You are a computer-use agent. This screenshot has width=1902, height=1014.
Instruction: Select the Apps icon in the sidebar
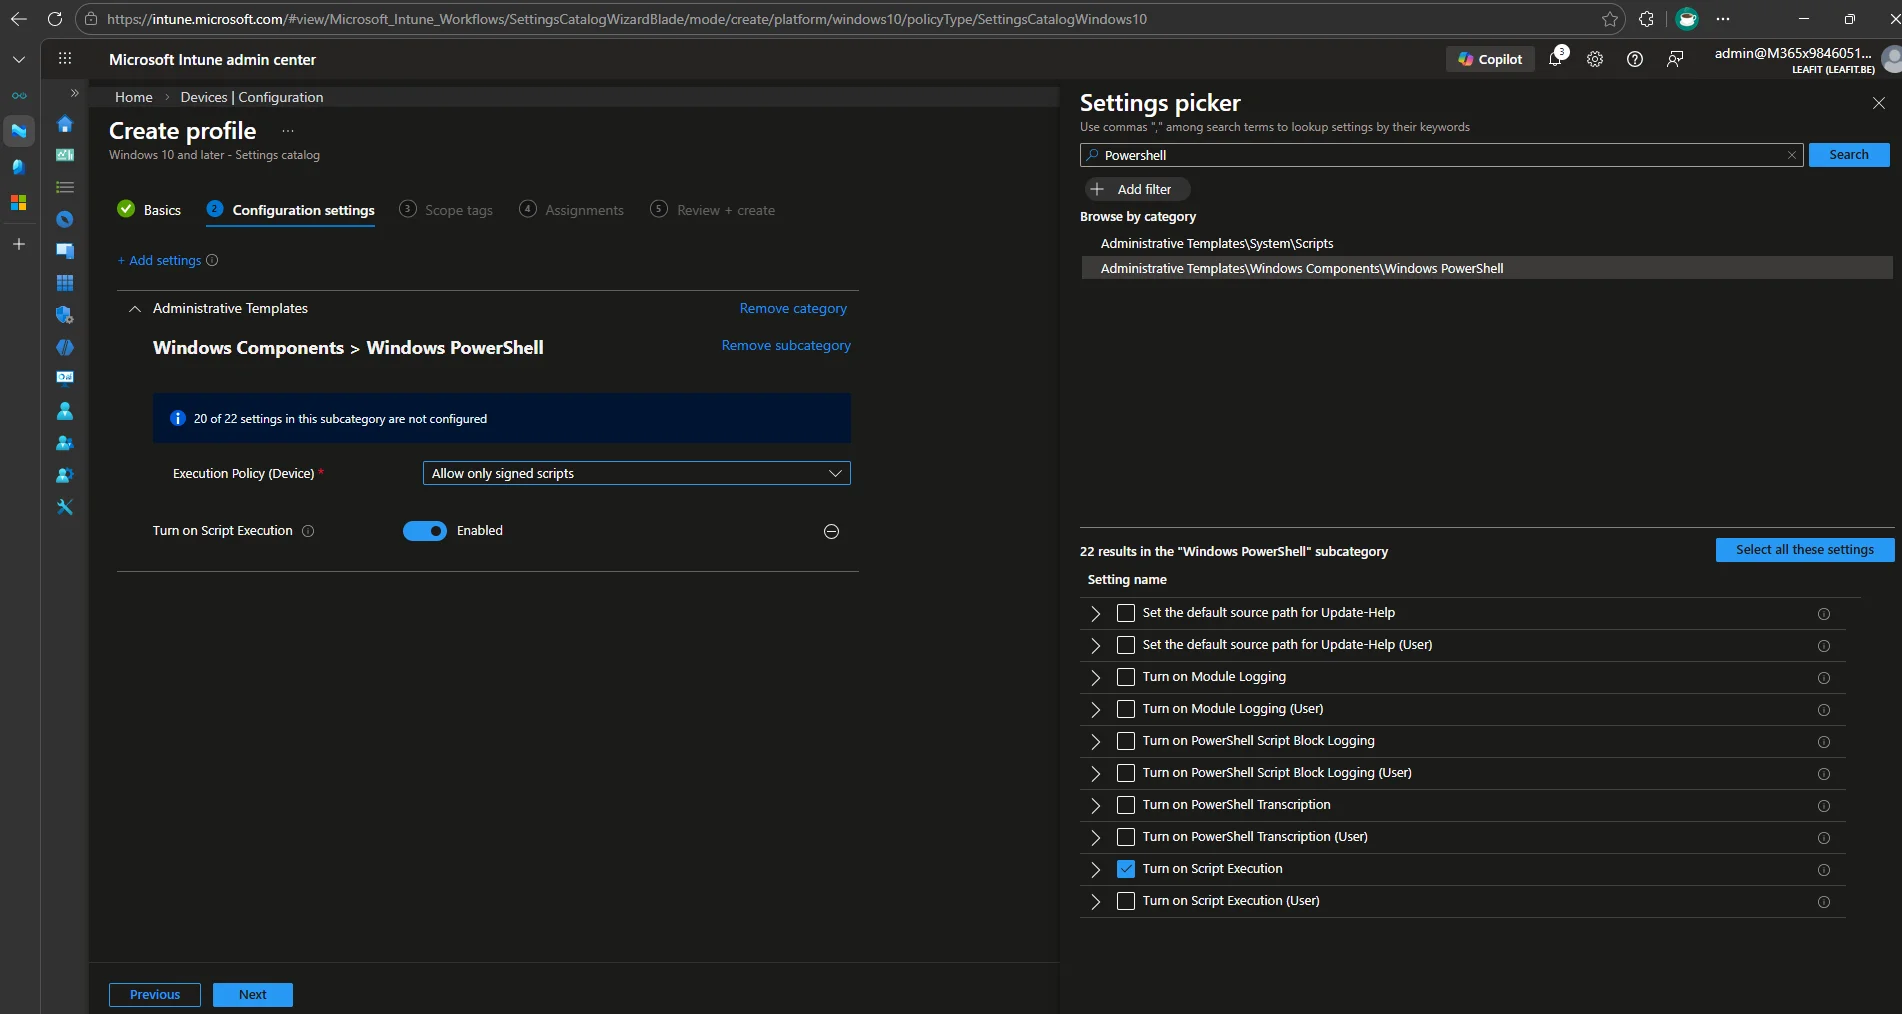click(x=64, y=251)
